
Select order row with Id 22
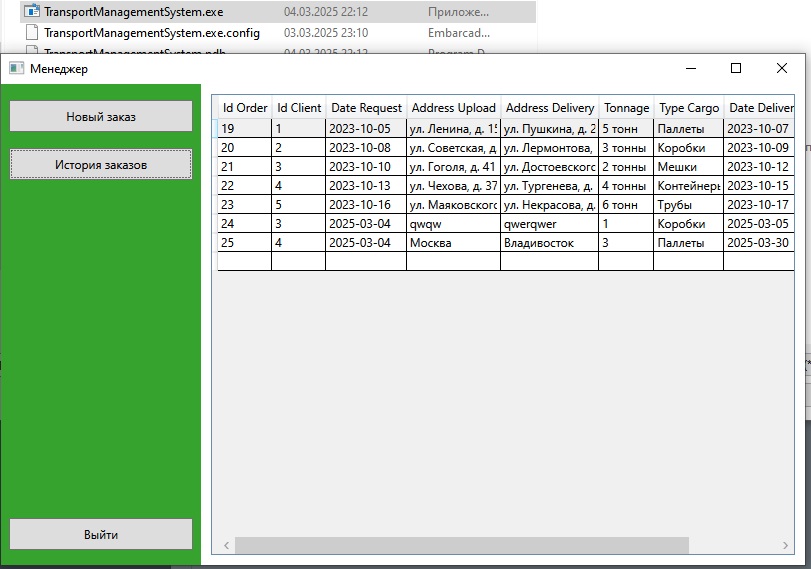click(244, 186)
